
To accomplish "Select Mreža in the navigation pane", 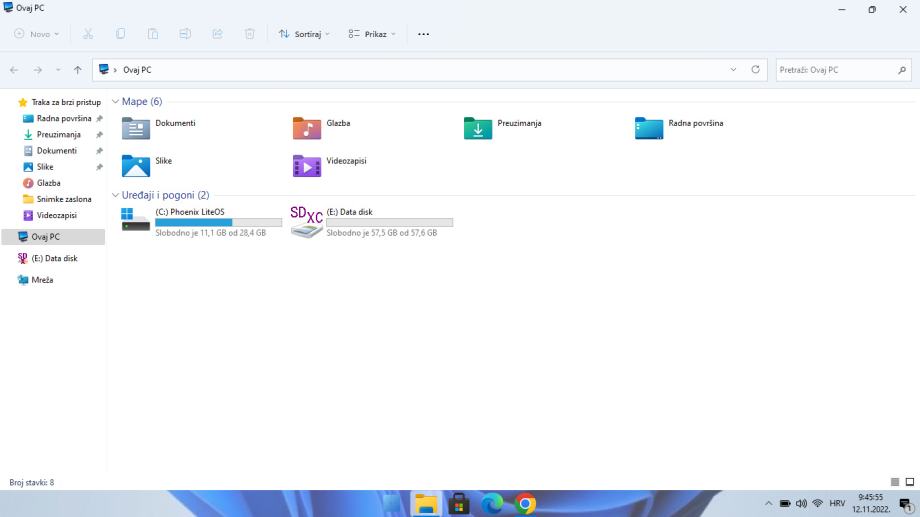I will (42, 280).
